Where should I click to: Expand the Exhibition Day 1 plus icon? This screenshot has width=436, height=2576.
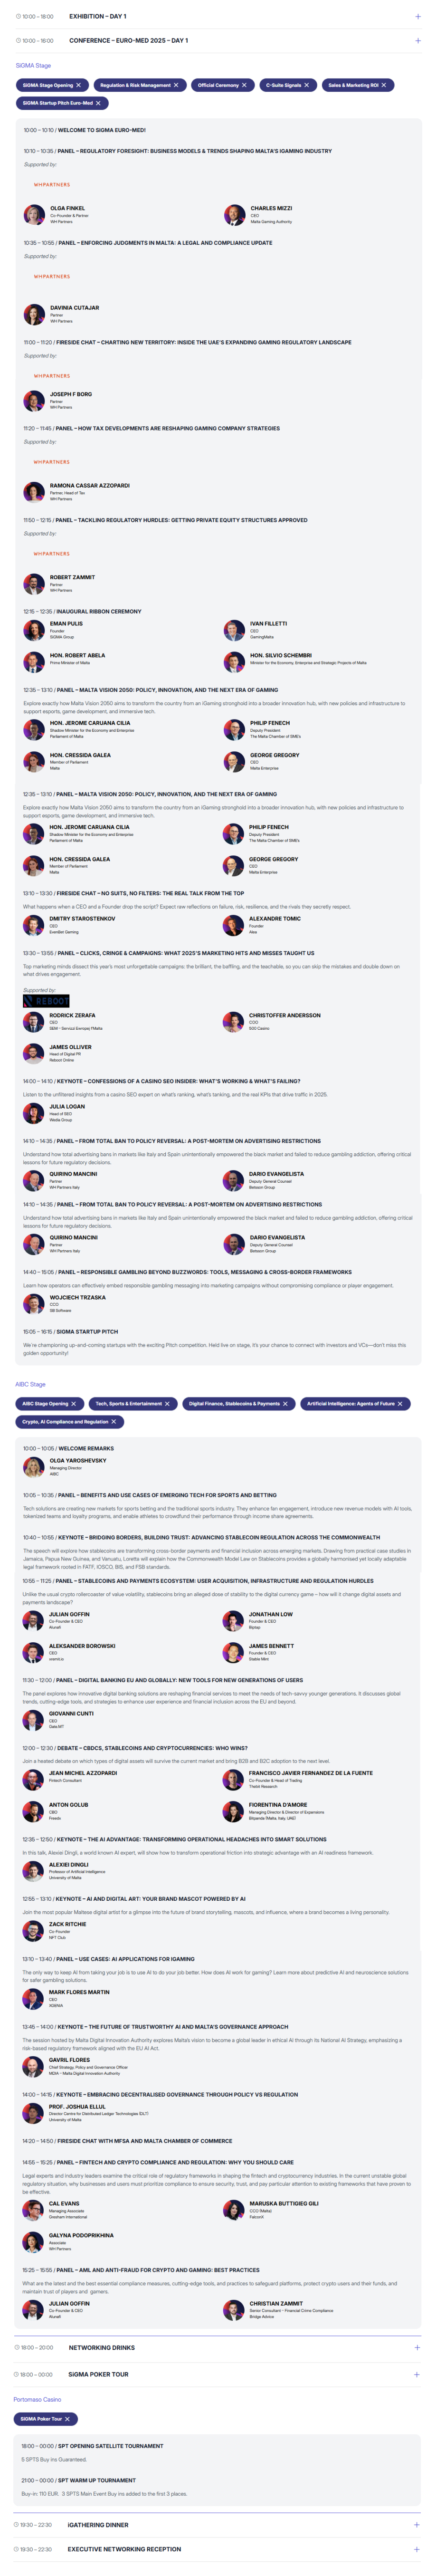(417, 16)
